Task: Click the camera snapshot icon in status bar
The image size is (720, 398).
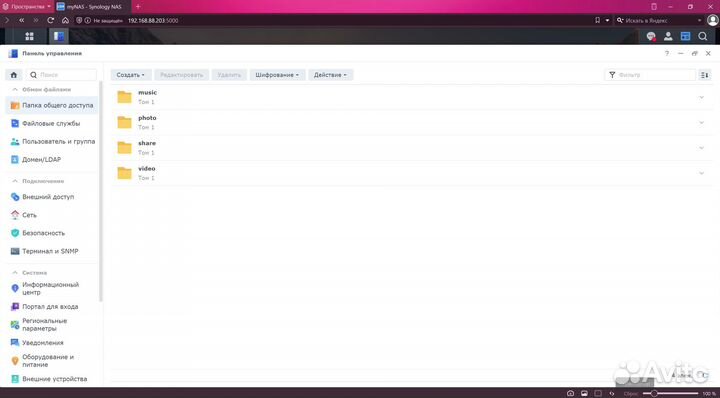Action: coord(570,393)
